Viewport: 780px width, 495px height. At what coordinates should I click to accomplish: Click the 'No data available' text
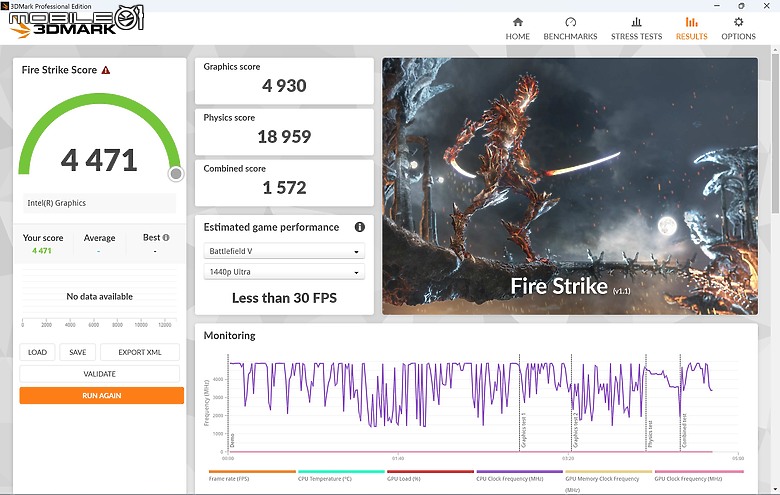[x=99, y=297]
